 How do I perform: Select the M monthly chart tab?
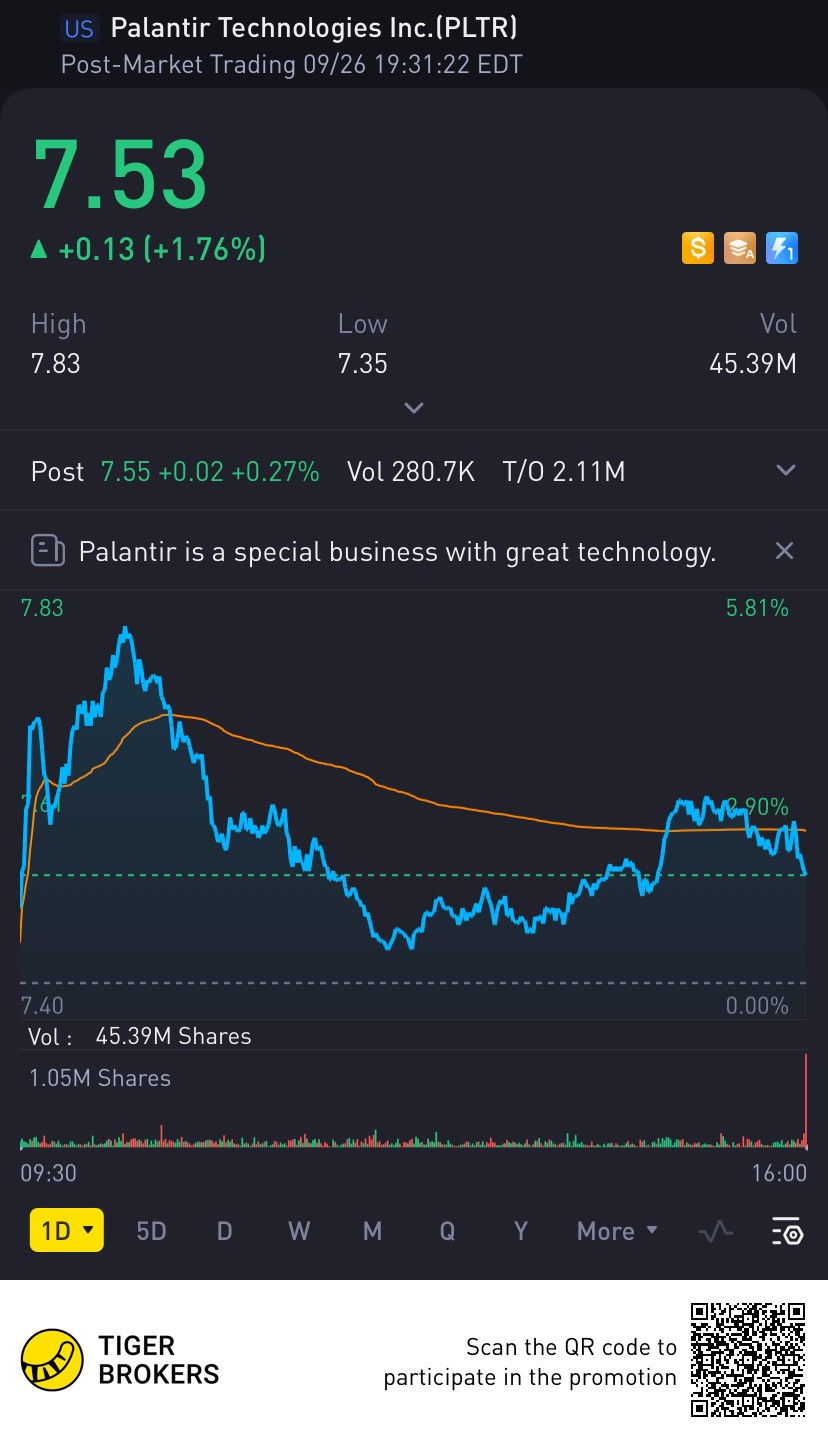coord(372,1231)
